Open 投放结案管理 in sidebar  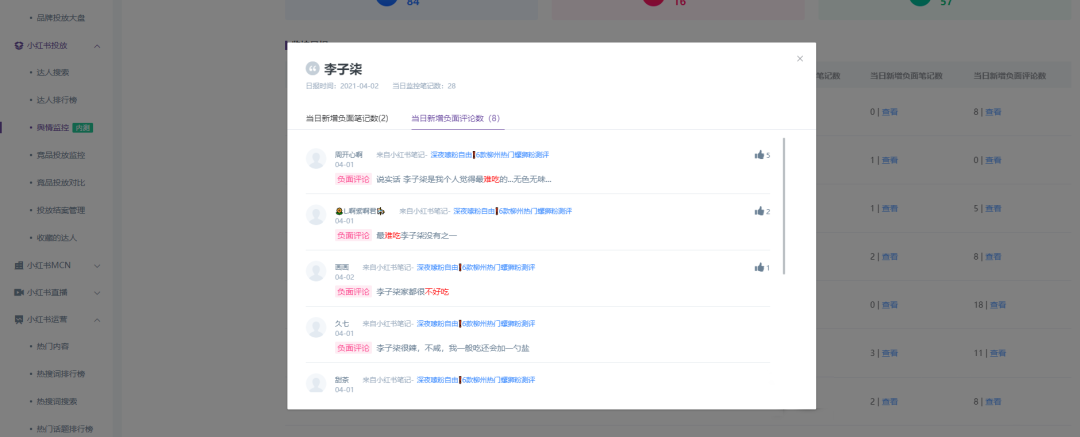61,210
